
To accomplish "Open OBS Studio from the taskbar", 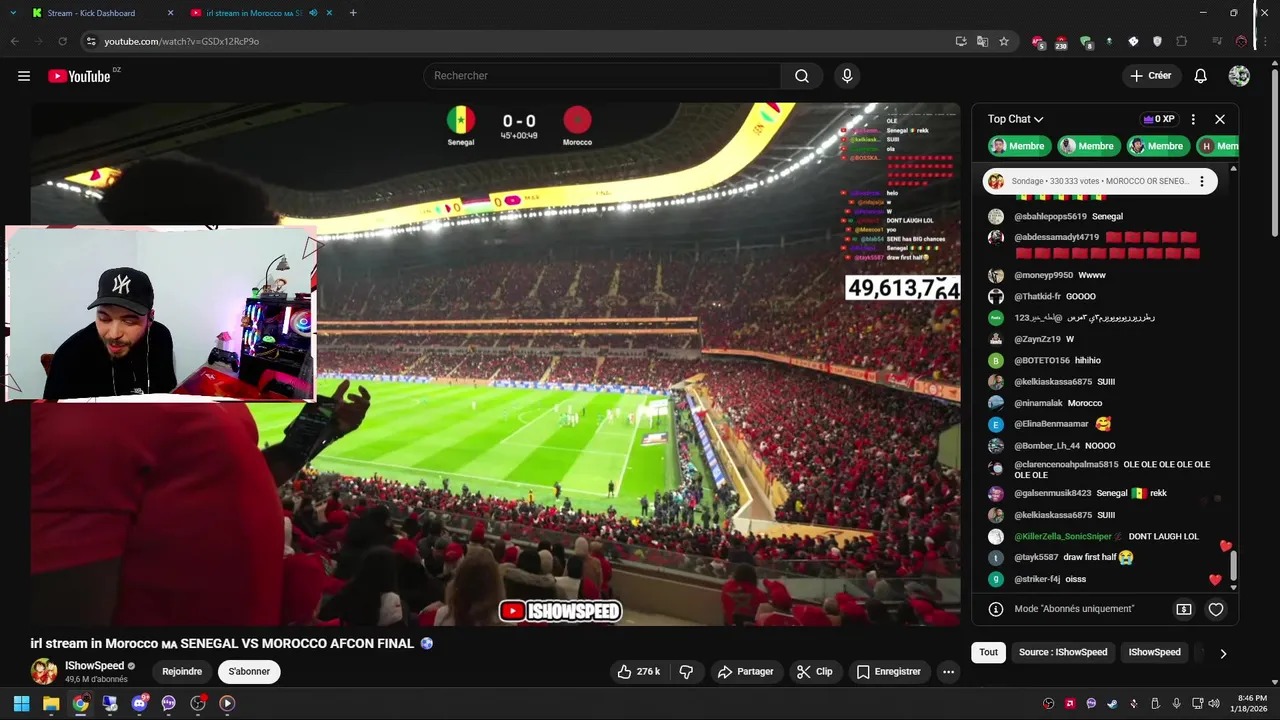I will [198, 704].
